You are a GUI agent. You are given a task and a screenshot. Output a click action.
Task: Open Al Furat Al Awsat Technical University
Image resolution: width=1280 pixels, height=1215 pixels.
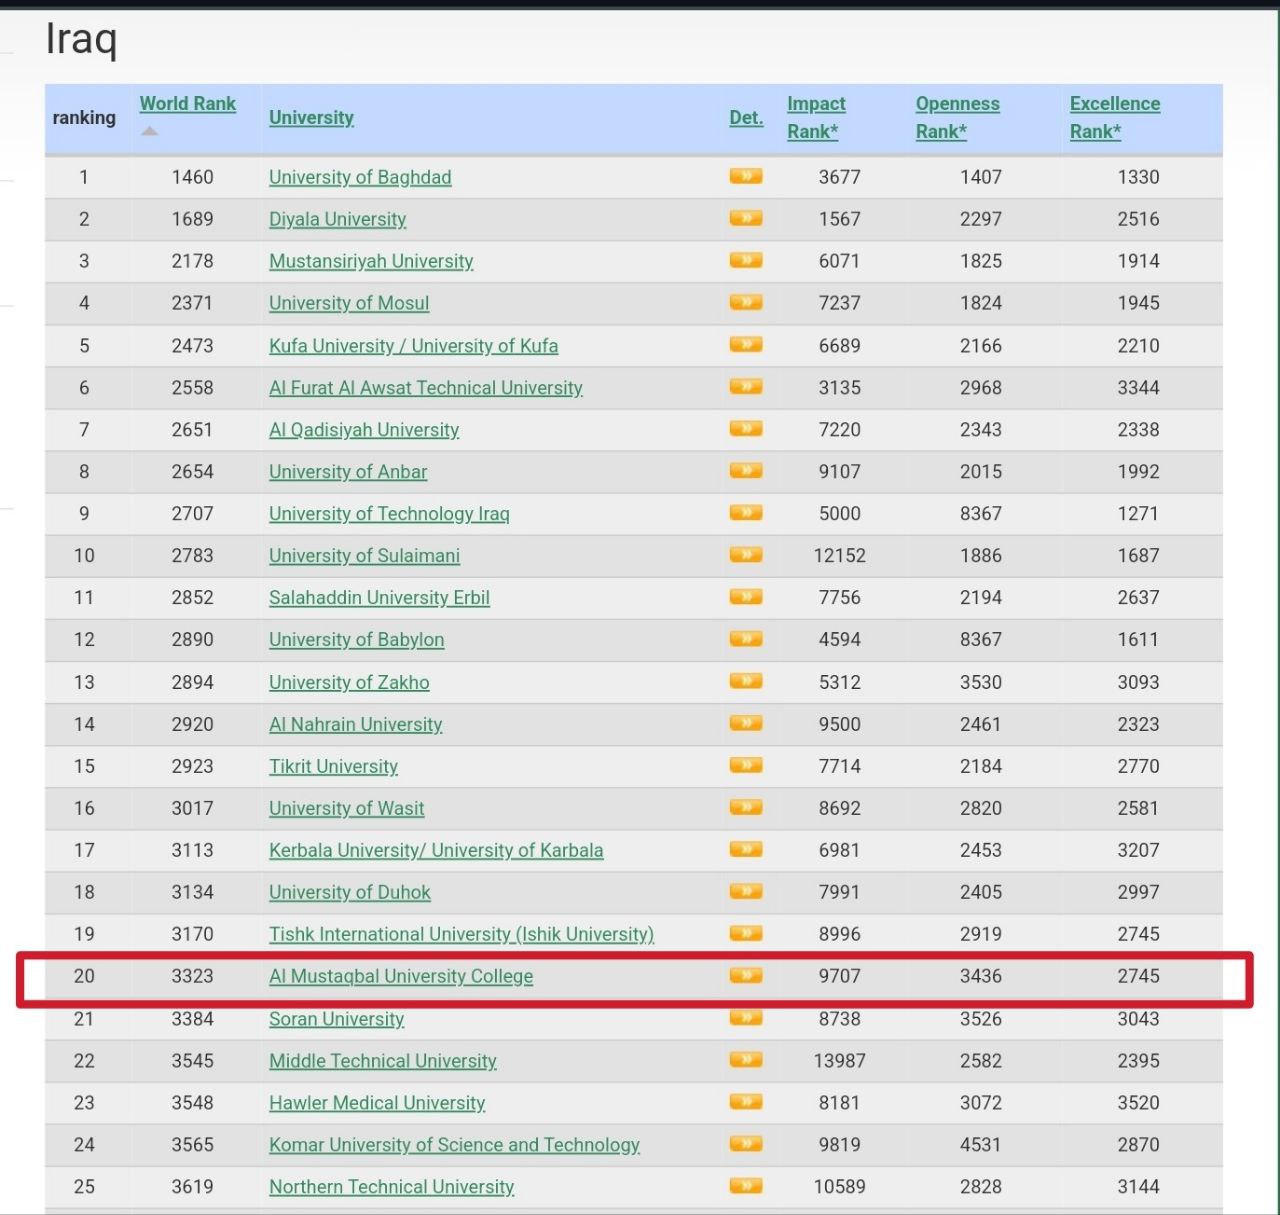click(425, 388)
